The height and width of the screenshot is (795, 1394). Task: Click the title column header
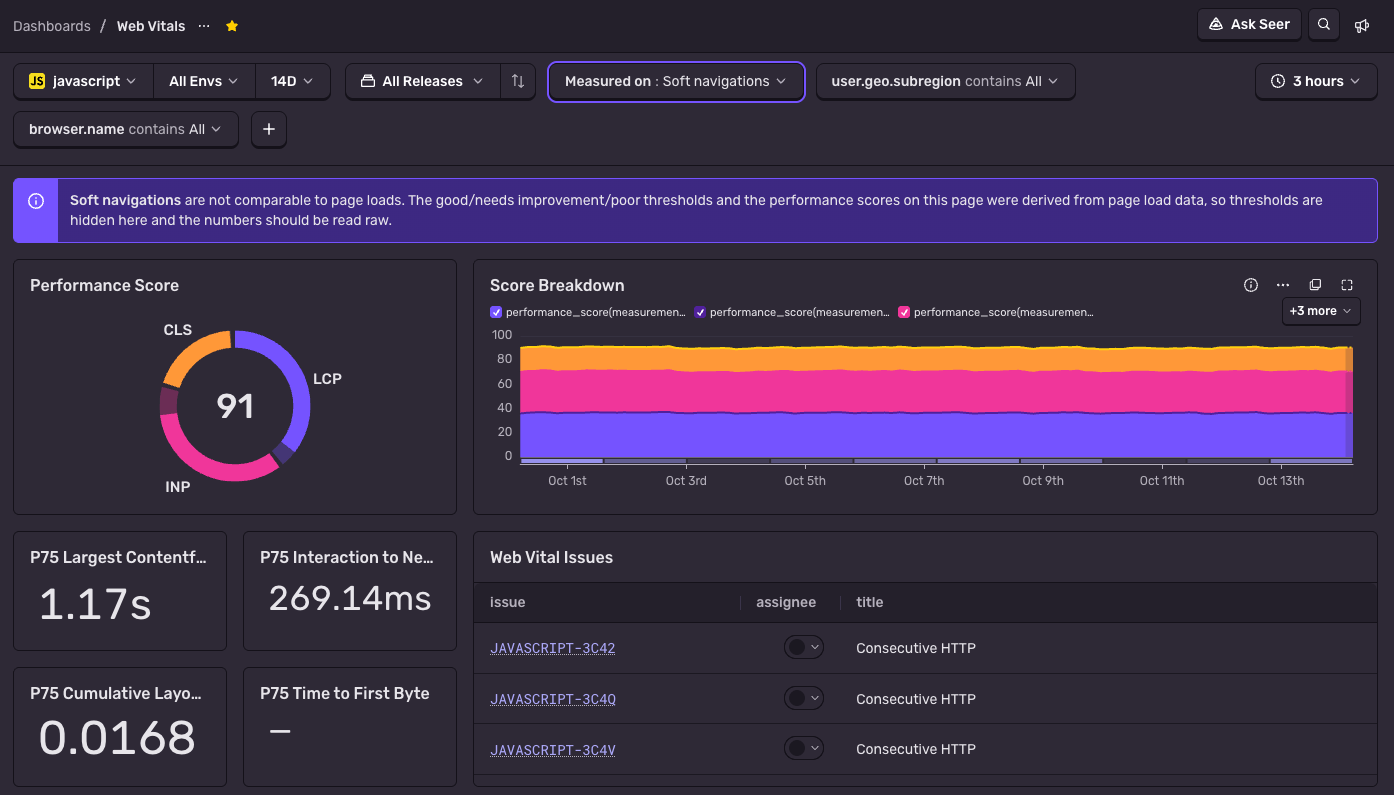tap(870, 602)
